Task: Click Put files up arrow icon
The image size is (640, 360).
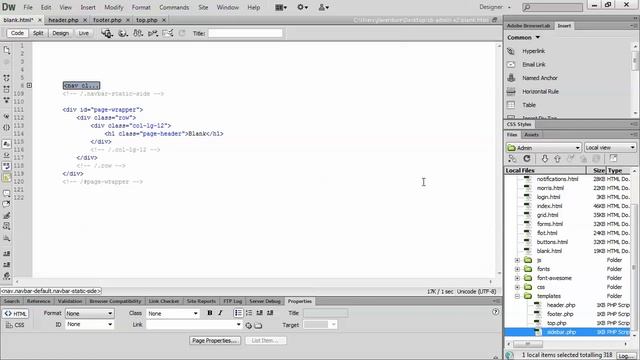Action: pyautogui.click(x=557, y=159)
